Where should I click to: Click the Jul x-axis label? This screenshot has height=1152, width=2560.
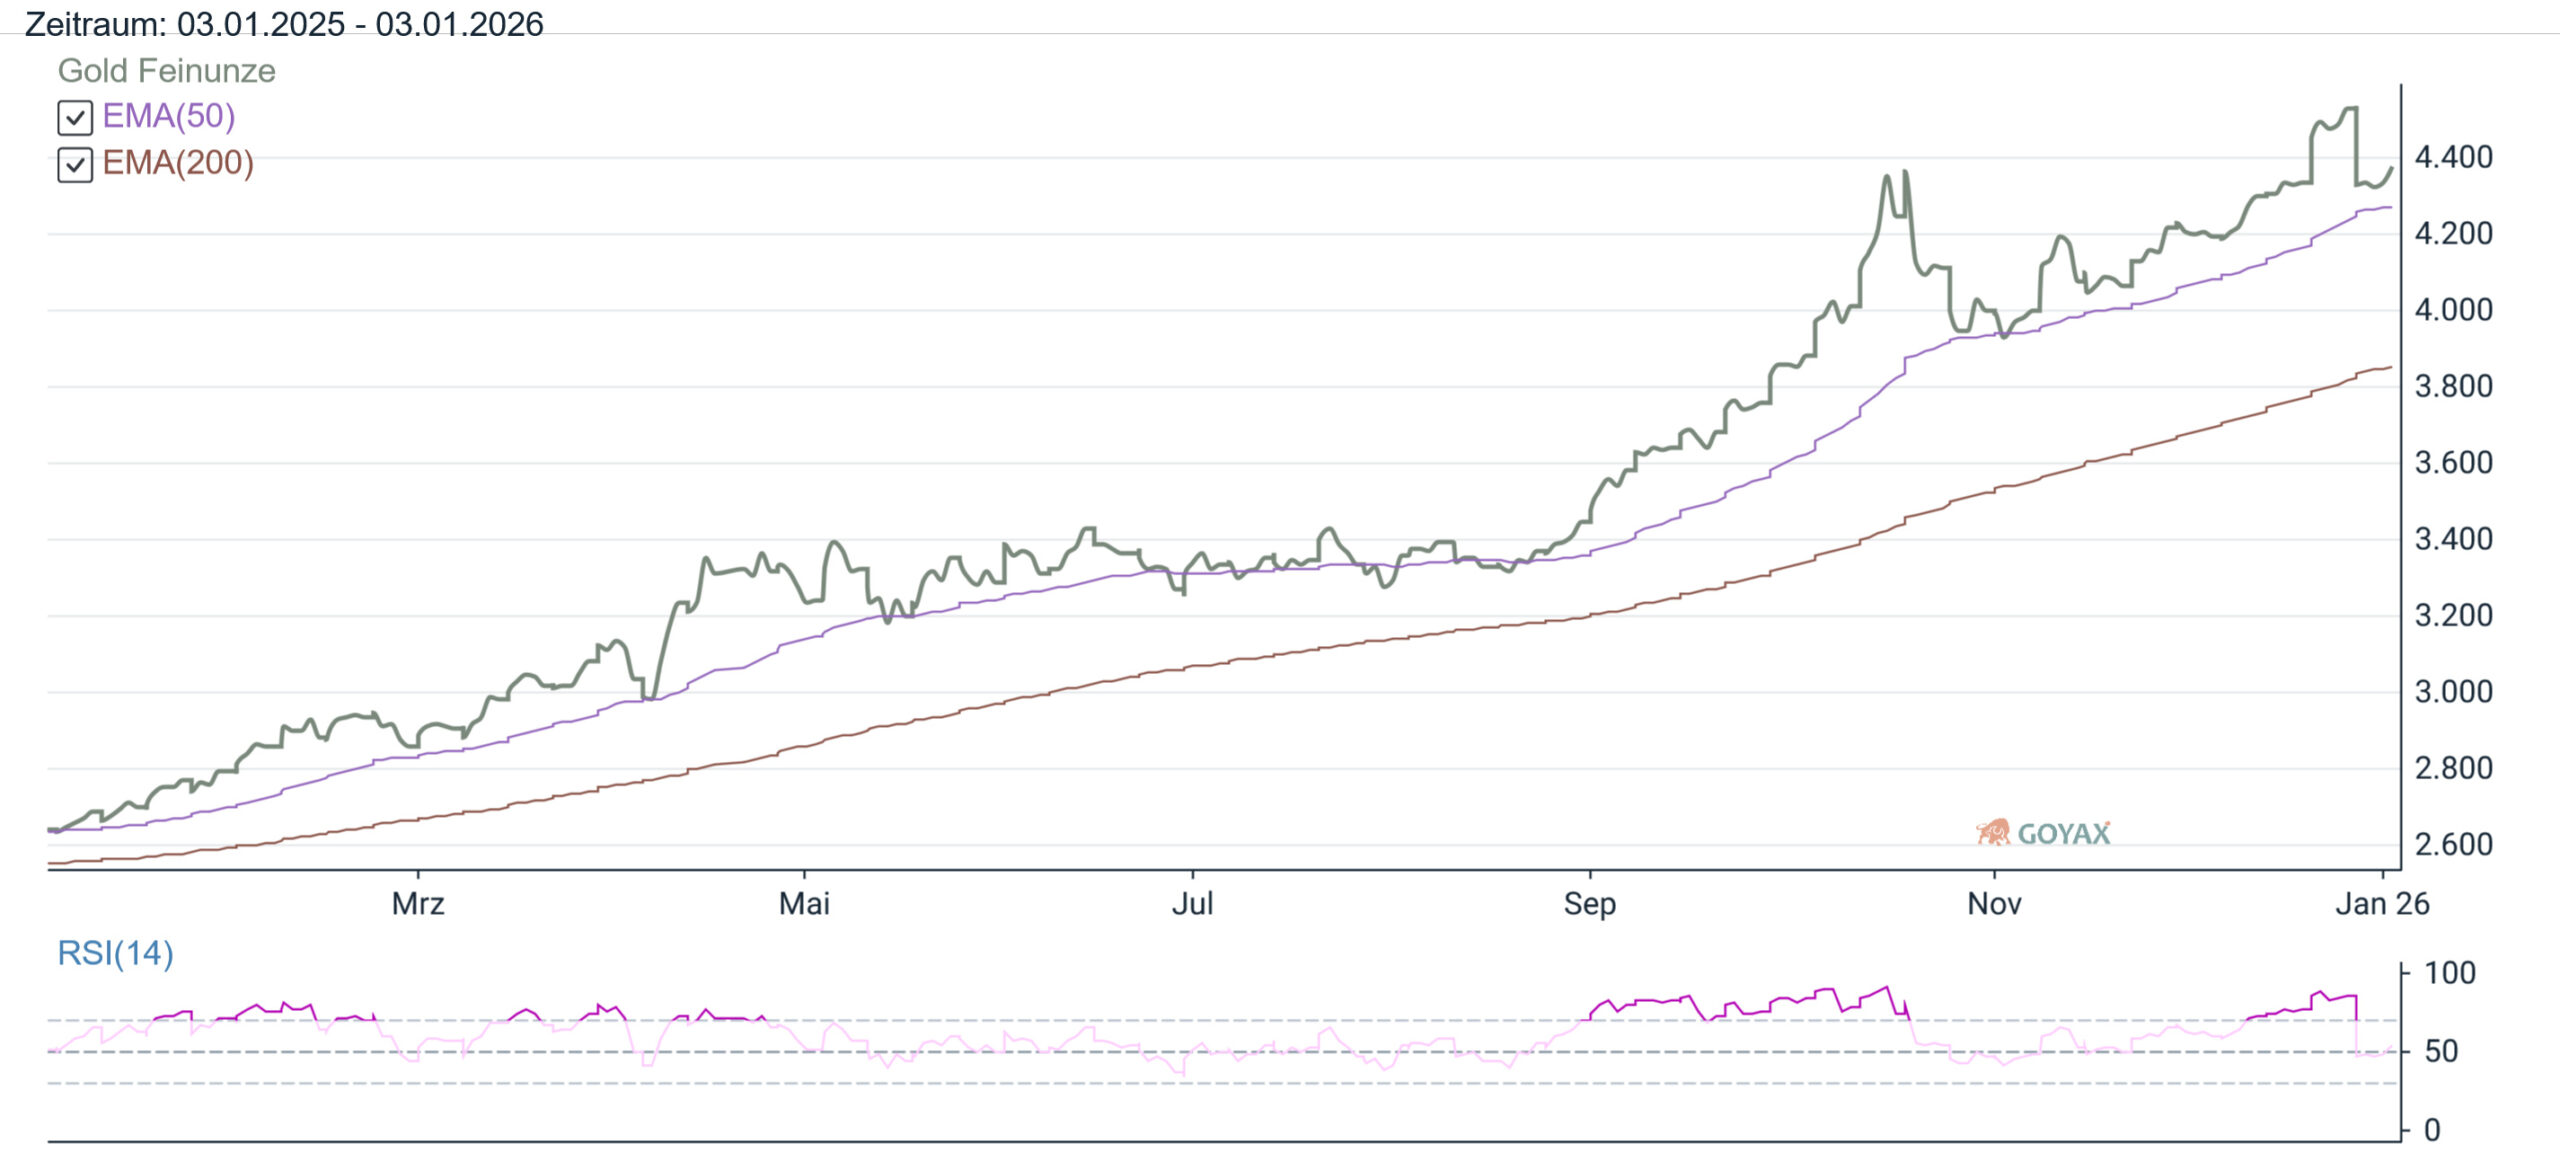[x=1192, y=904]
